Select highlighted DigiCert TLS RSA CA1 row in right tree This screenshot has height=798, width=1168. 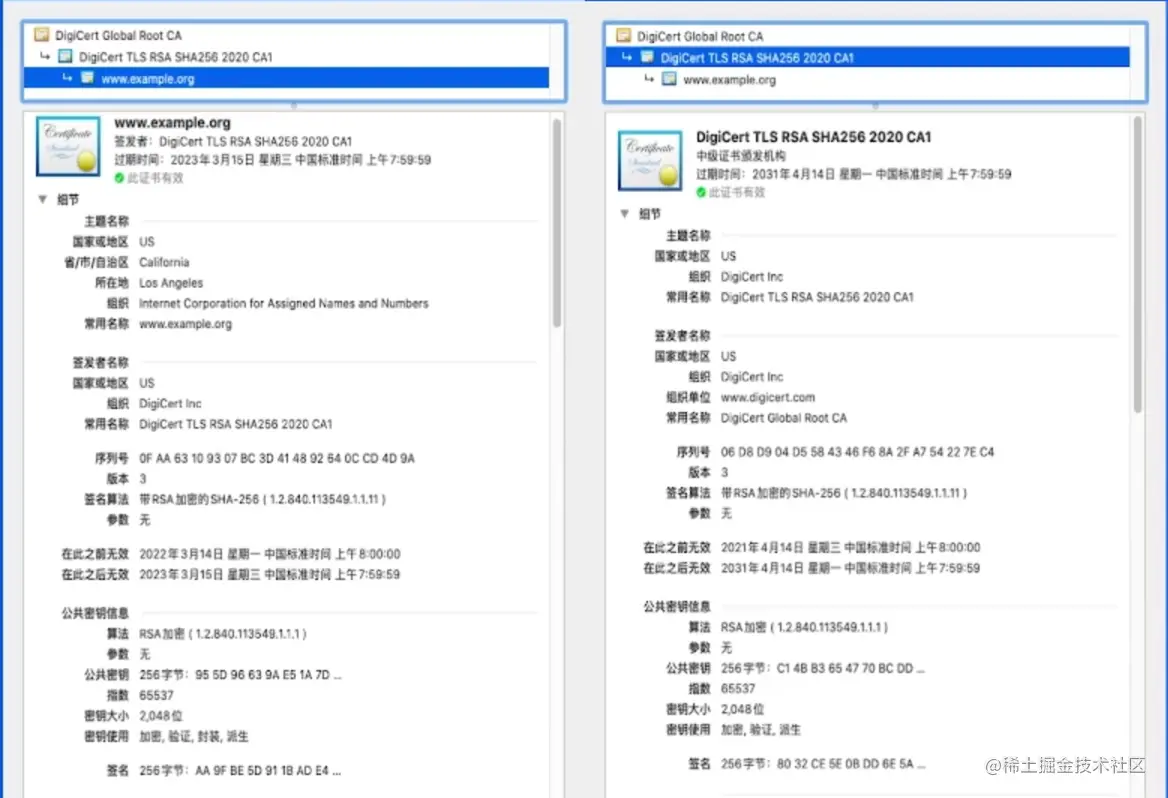pyautogui.click(x=868, y=57)
